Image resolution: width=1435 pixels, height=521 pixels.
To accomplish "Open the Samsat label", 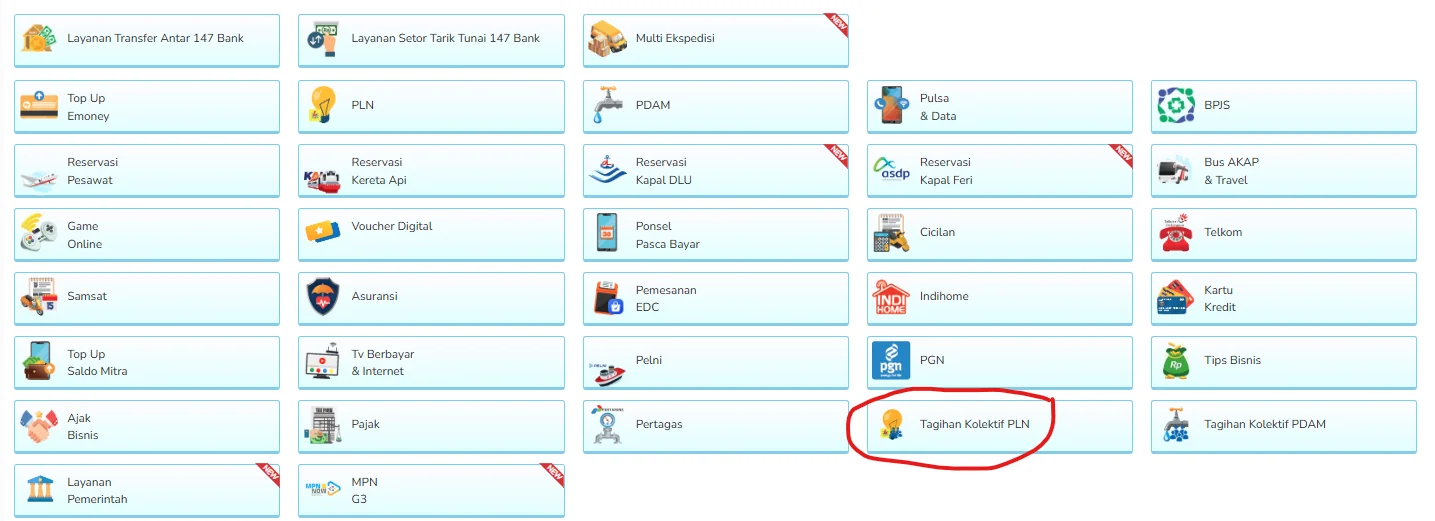I will (x=87, y=296).
